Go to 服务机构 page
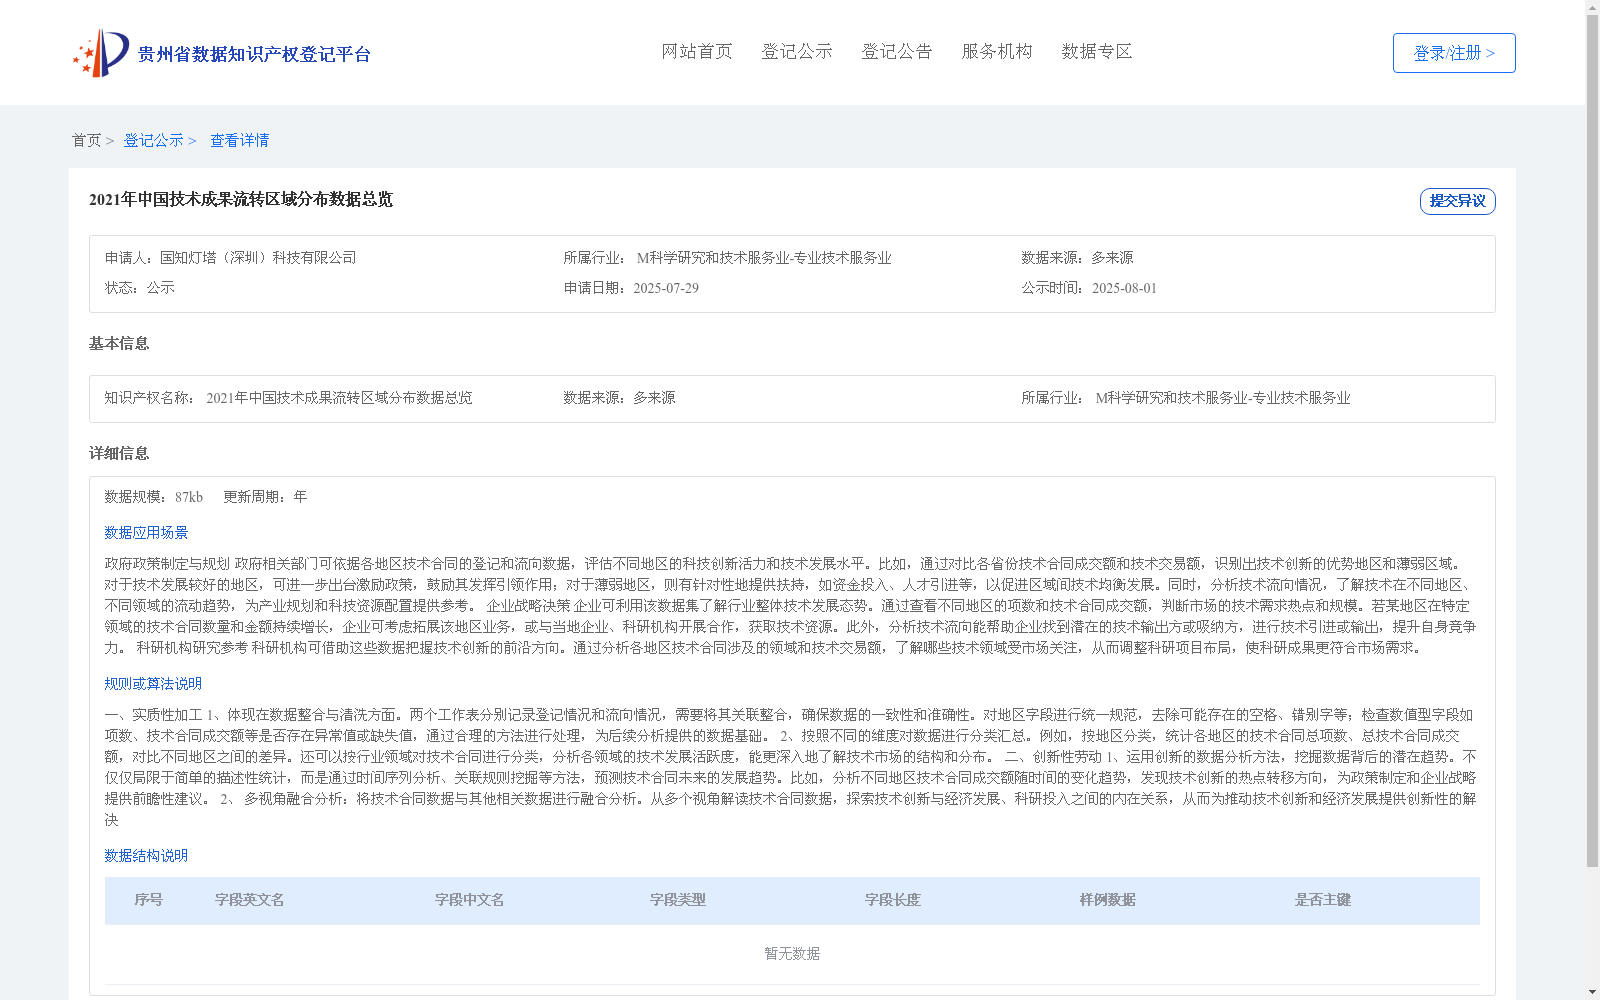The height and width of the screenshot is (1000, 1600). coord(997,52)
